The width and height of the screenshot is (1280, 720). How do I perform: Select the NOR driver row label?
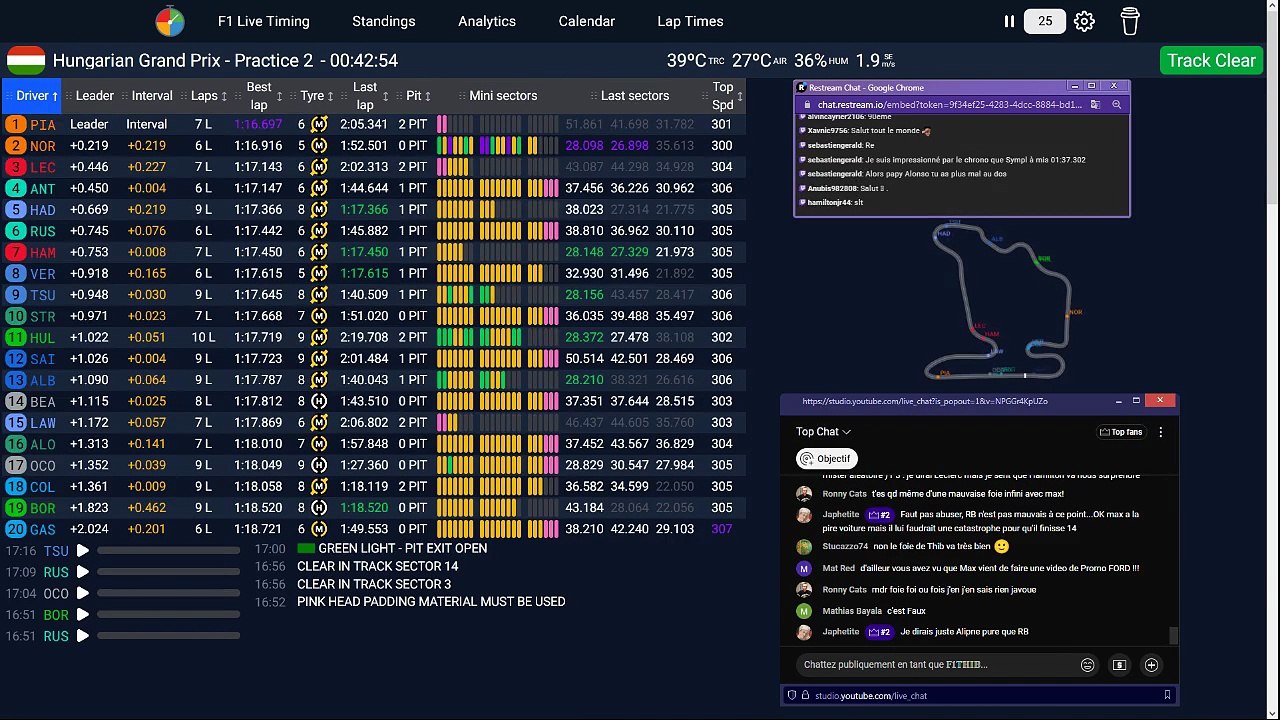43,146
